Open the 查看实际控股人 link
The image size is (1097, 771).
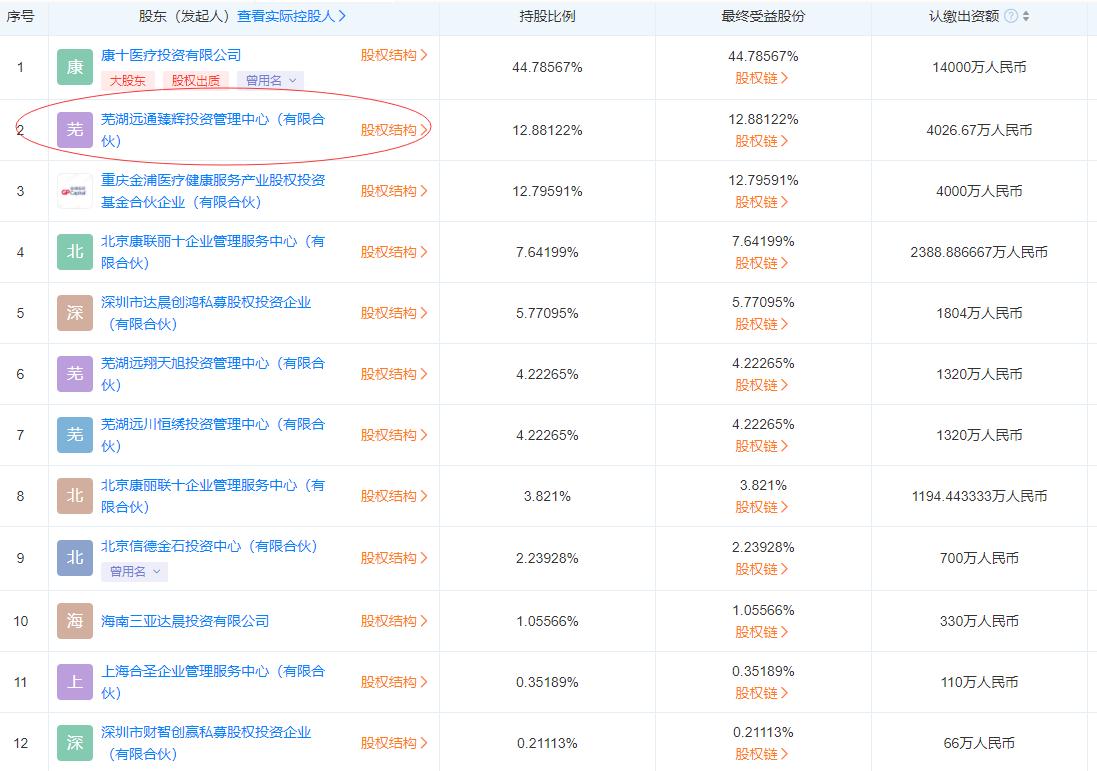(x=287, y=16)
